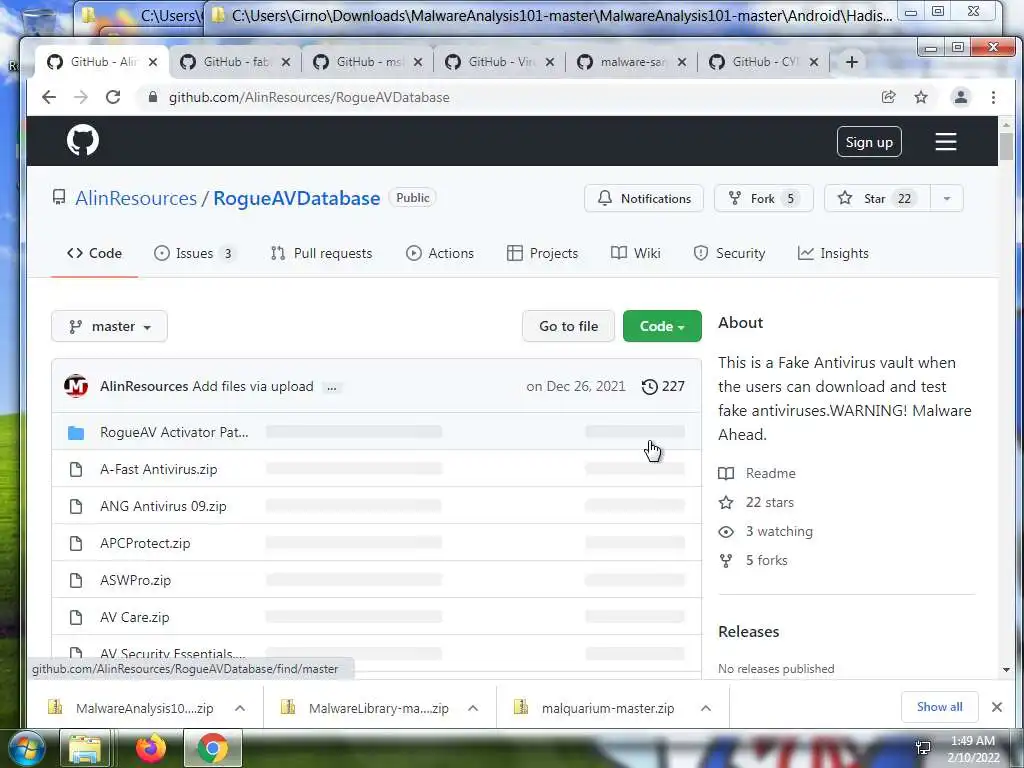Click the scrollbar down arrow
1024x768 pixels.
click(1006, 669)
